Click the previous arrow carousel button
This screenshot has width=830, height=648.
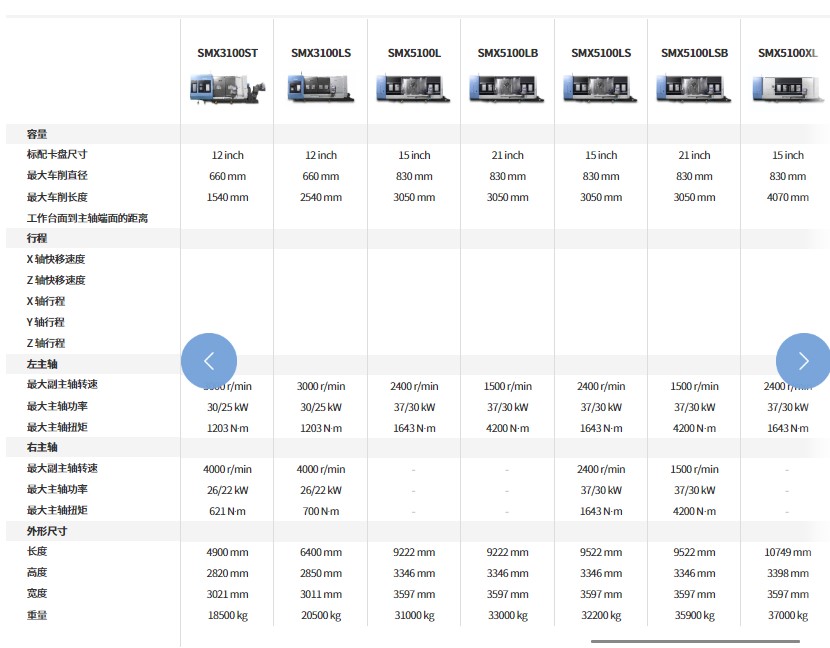tap(209, 361)
